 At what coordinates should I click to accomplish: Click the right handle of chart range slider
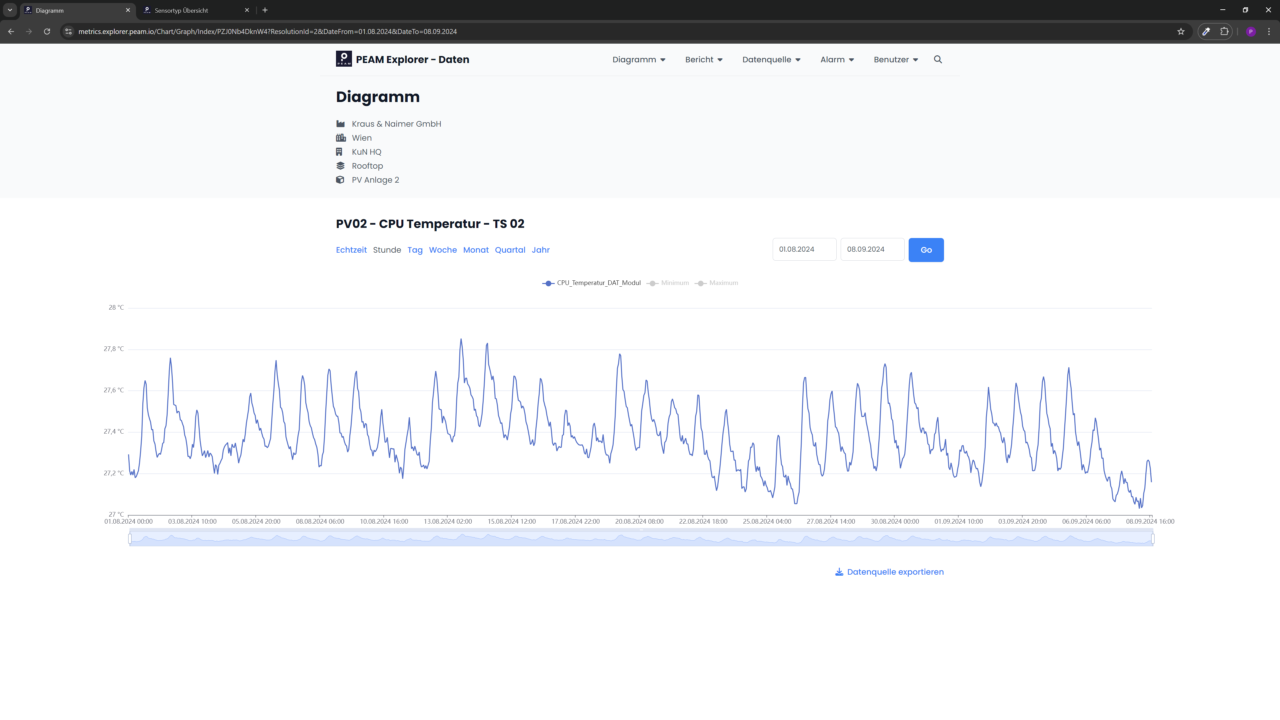click(1153, 538)
